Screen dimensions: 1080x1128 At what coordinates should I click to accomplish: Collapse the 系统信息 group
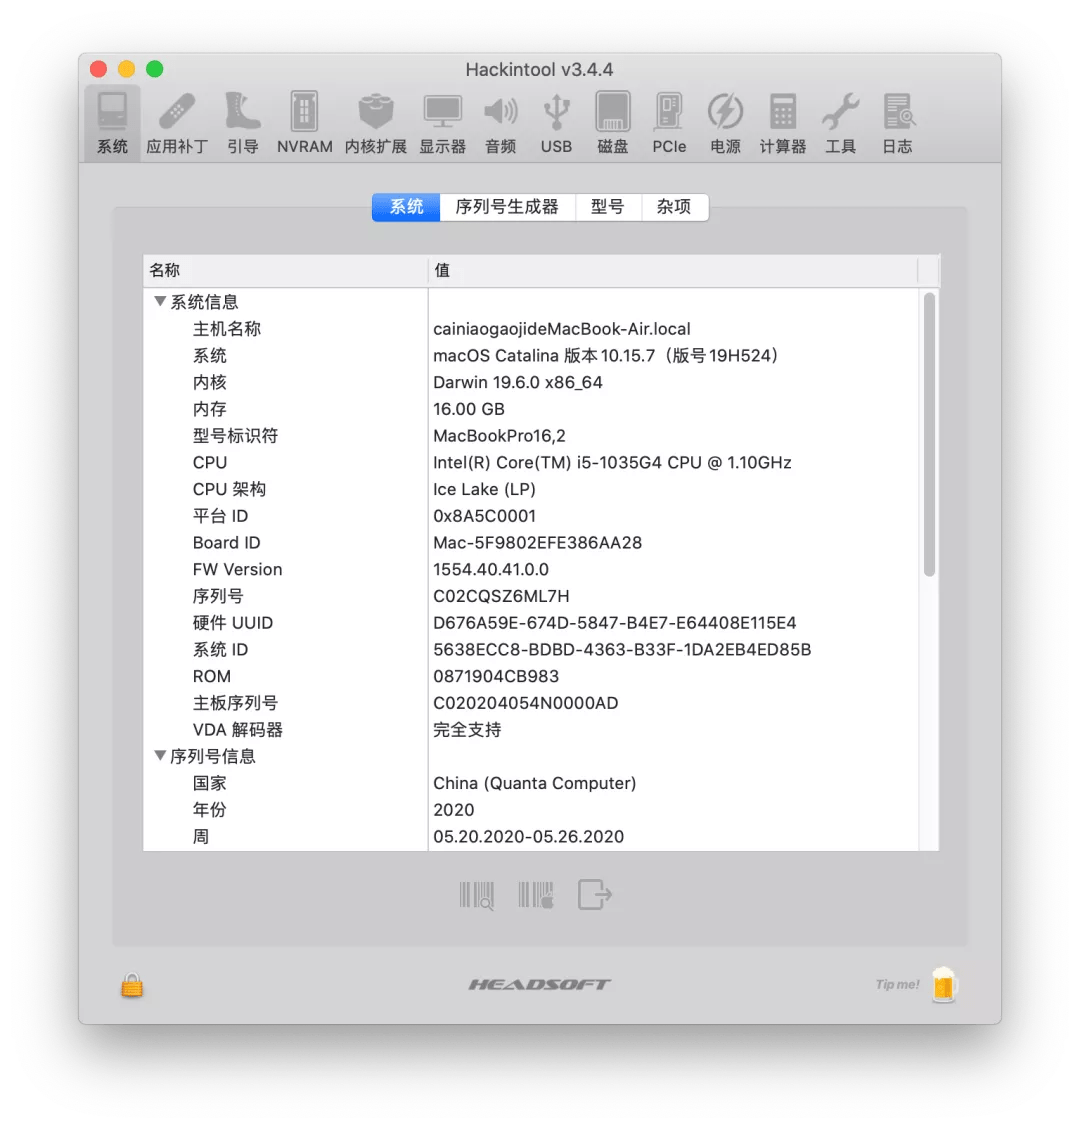pos(160,301)
